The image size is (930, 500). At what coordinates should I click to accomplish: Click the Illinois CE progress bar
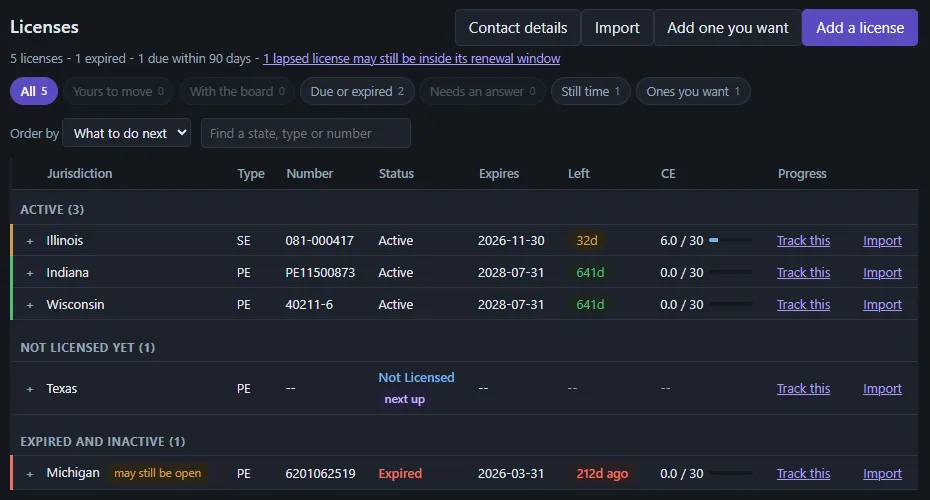pyautogui.click(x=731, y=240)
